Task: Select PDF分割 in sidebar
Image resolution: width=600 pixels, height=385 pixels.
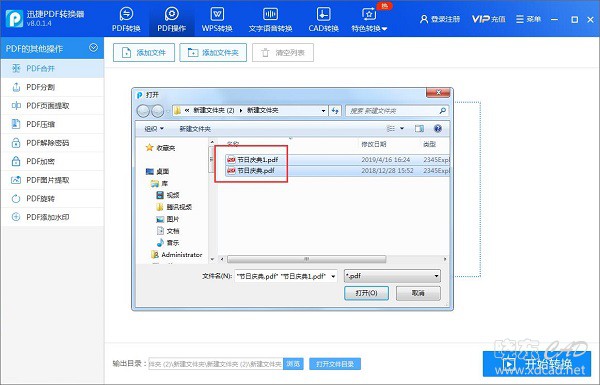Action: 52,87
